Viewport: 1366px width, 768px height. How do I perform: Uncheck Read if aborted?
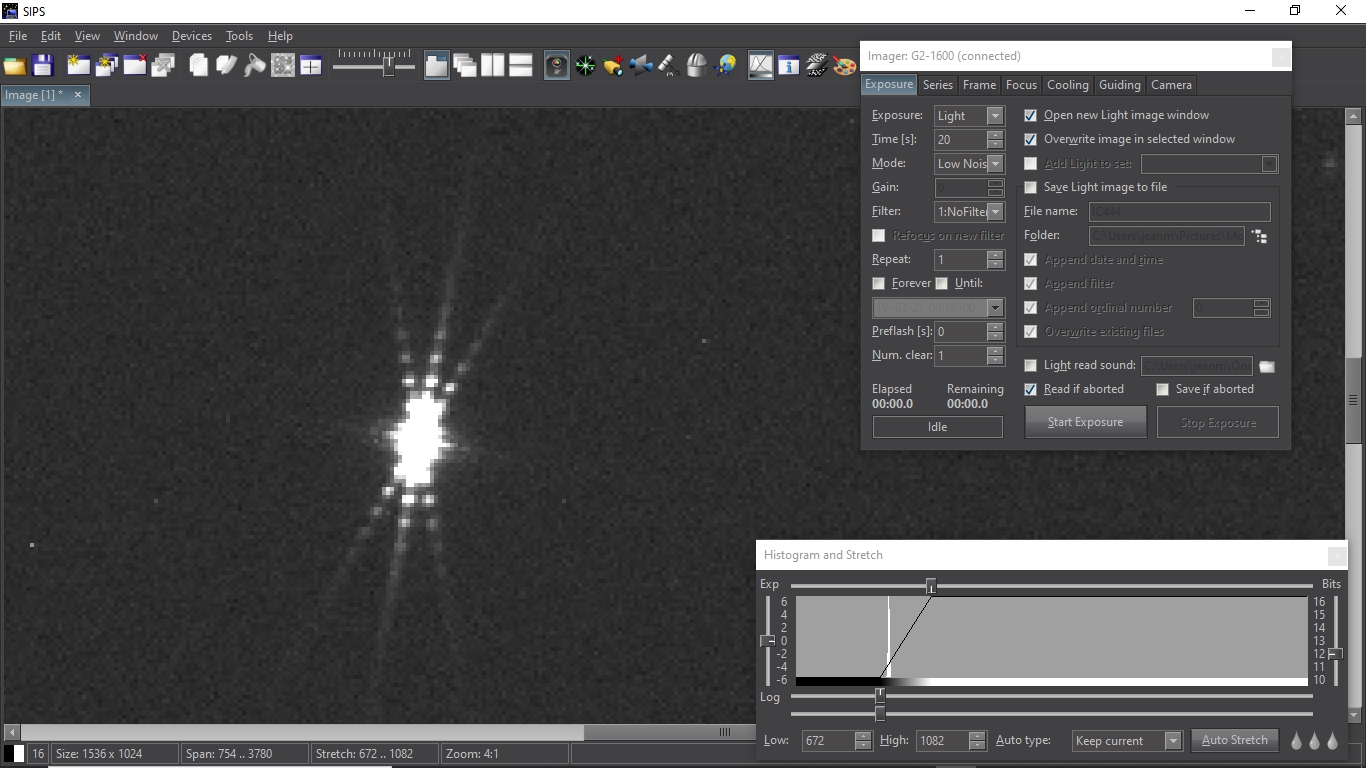(1030, 389)
